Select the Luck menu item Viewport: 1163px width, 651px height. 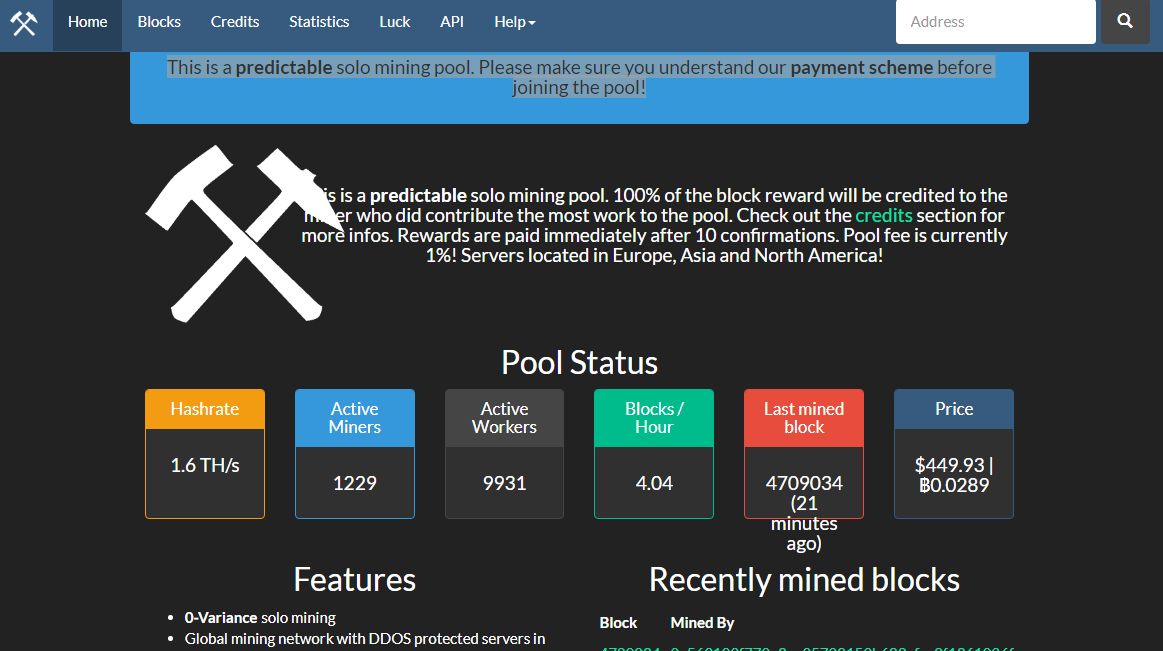(x=395, y=22)
